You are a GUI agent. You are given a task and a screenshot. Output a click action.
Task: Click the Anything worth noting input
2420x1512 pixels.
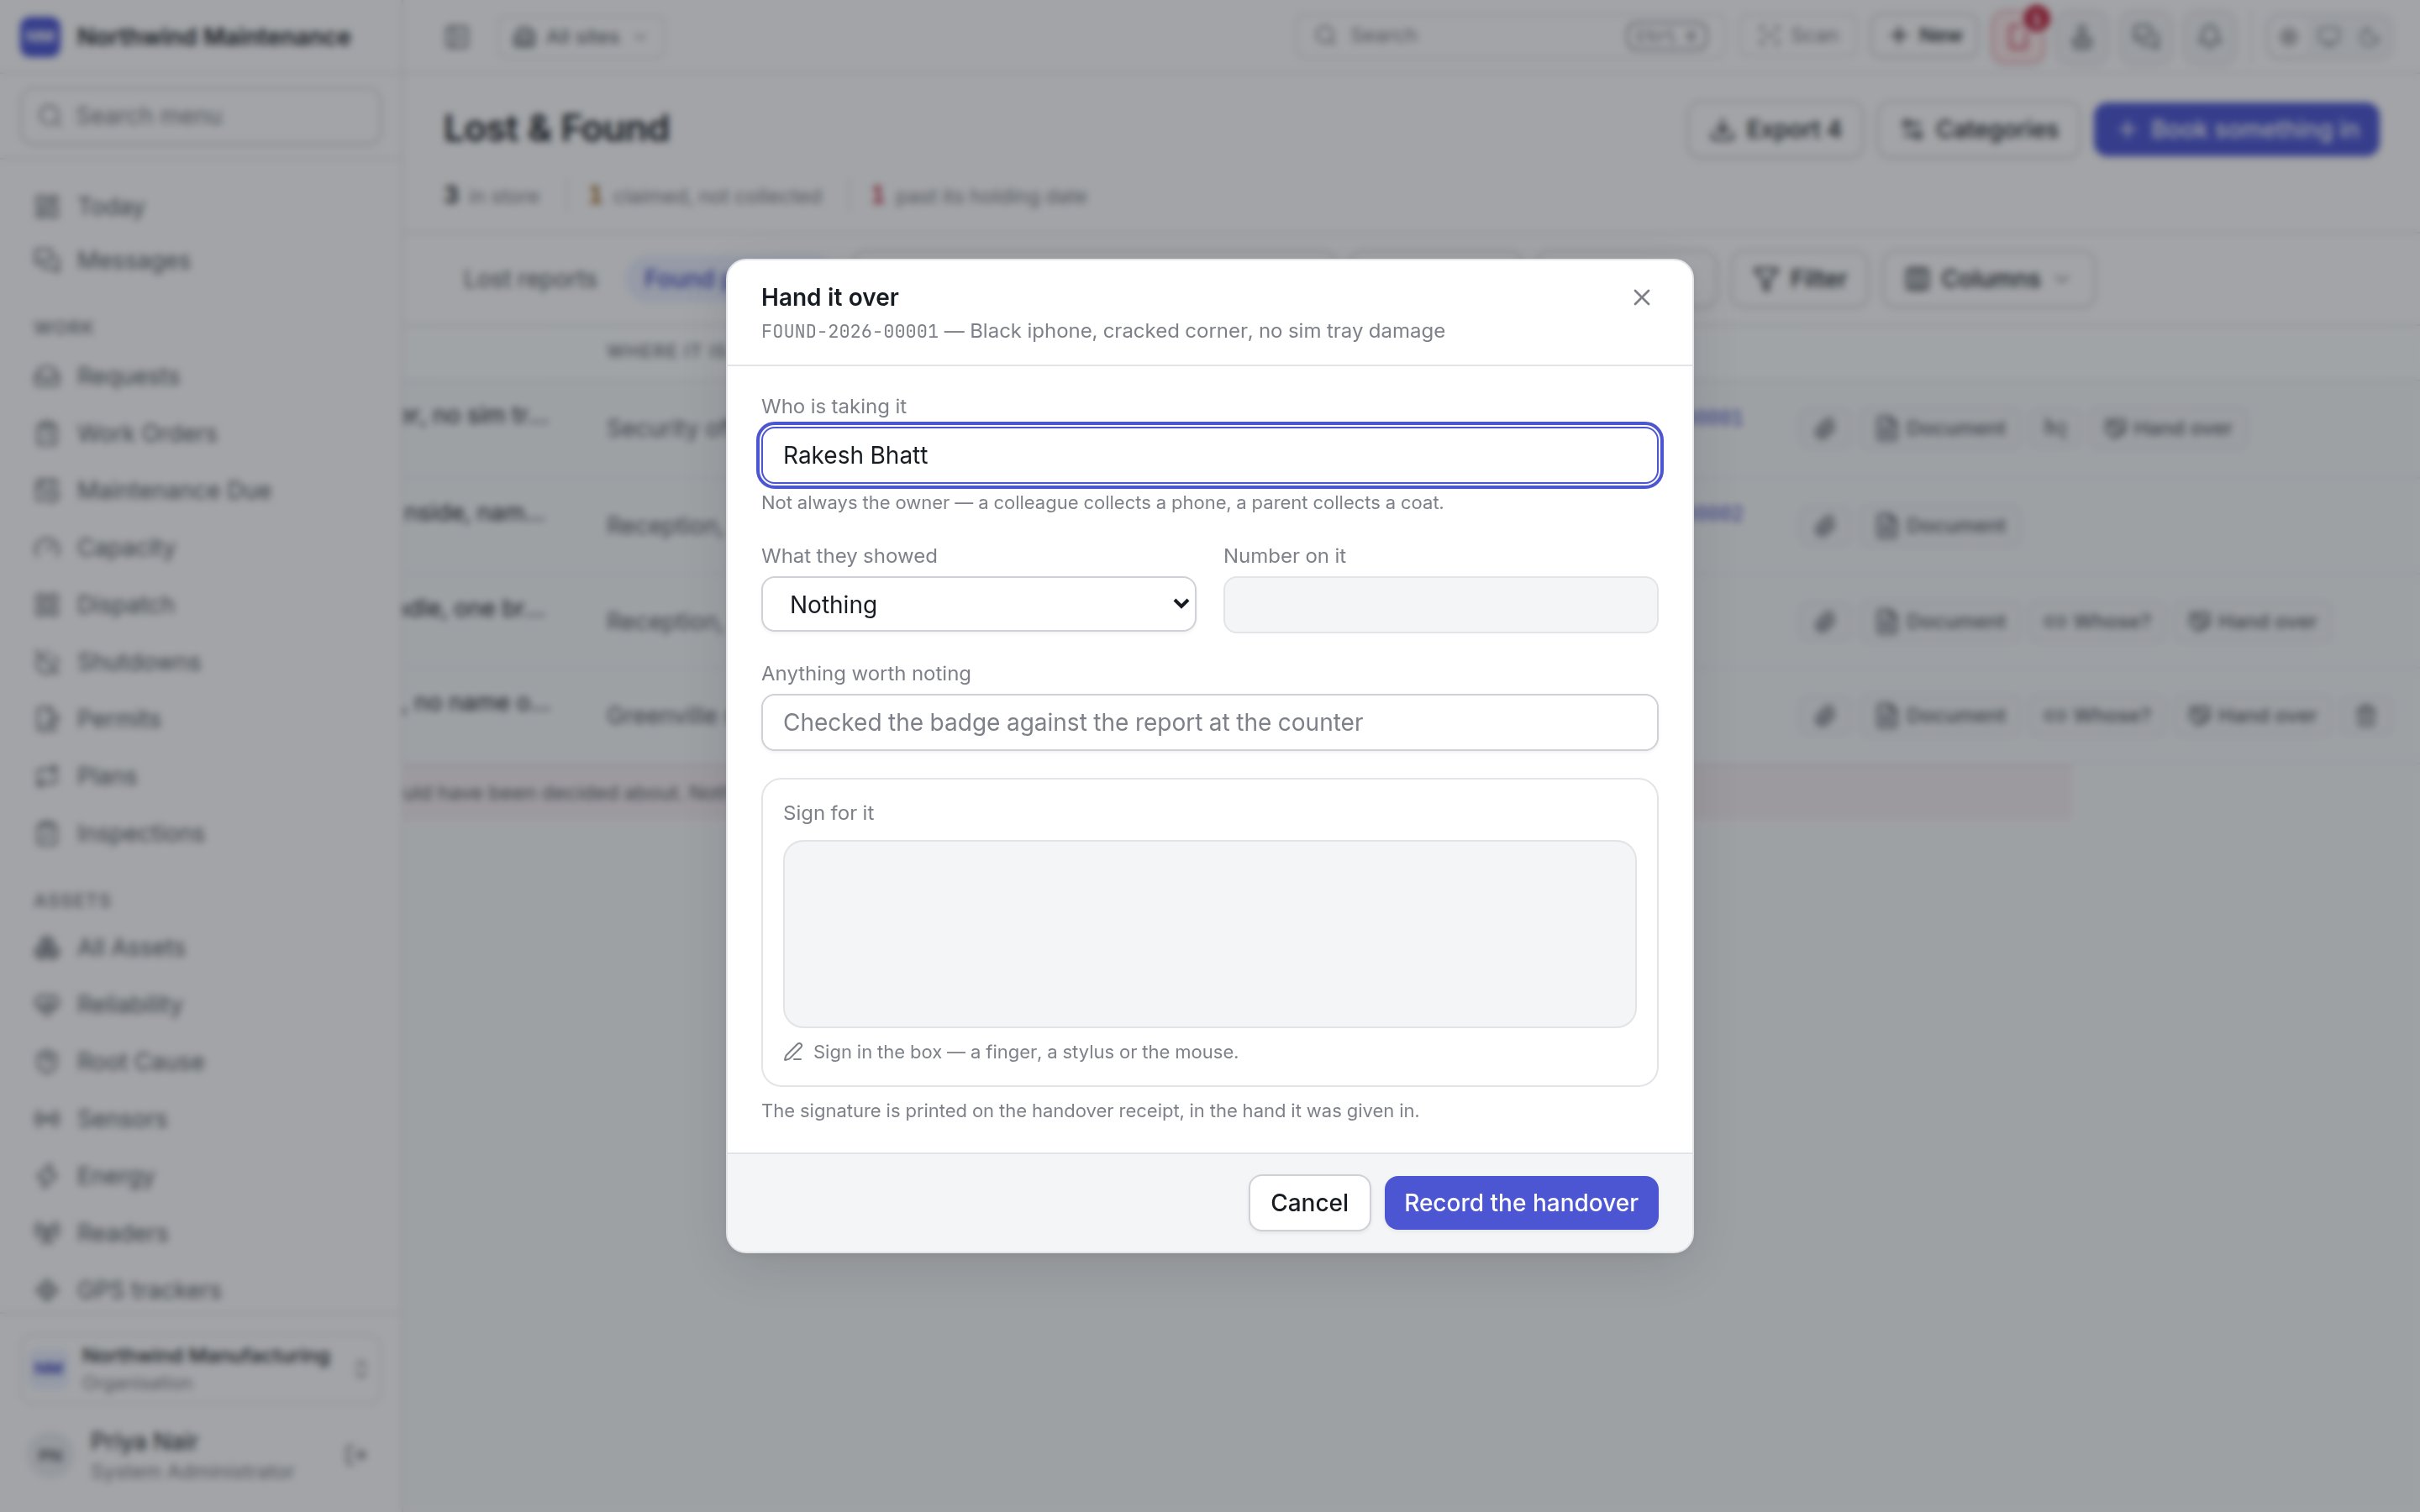click(x=1209, y=722)
